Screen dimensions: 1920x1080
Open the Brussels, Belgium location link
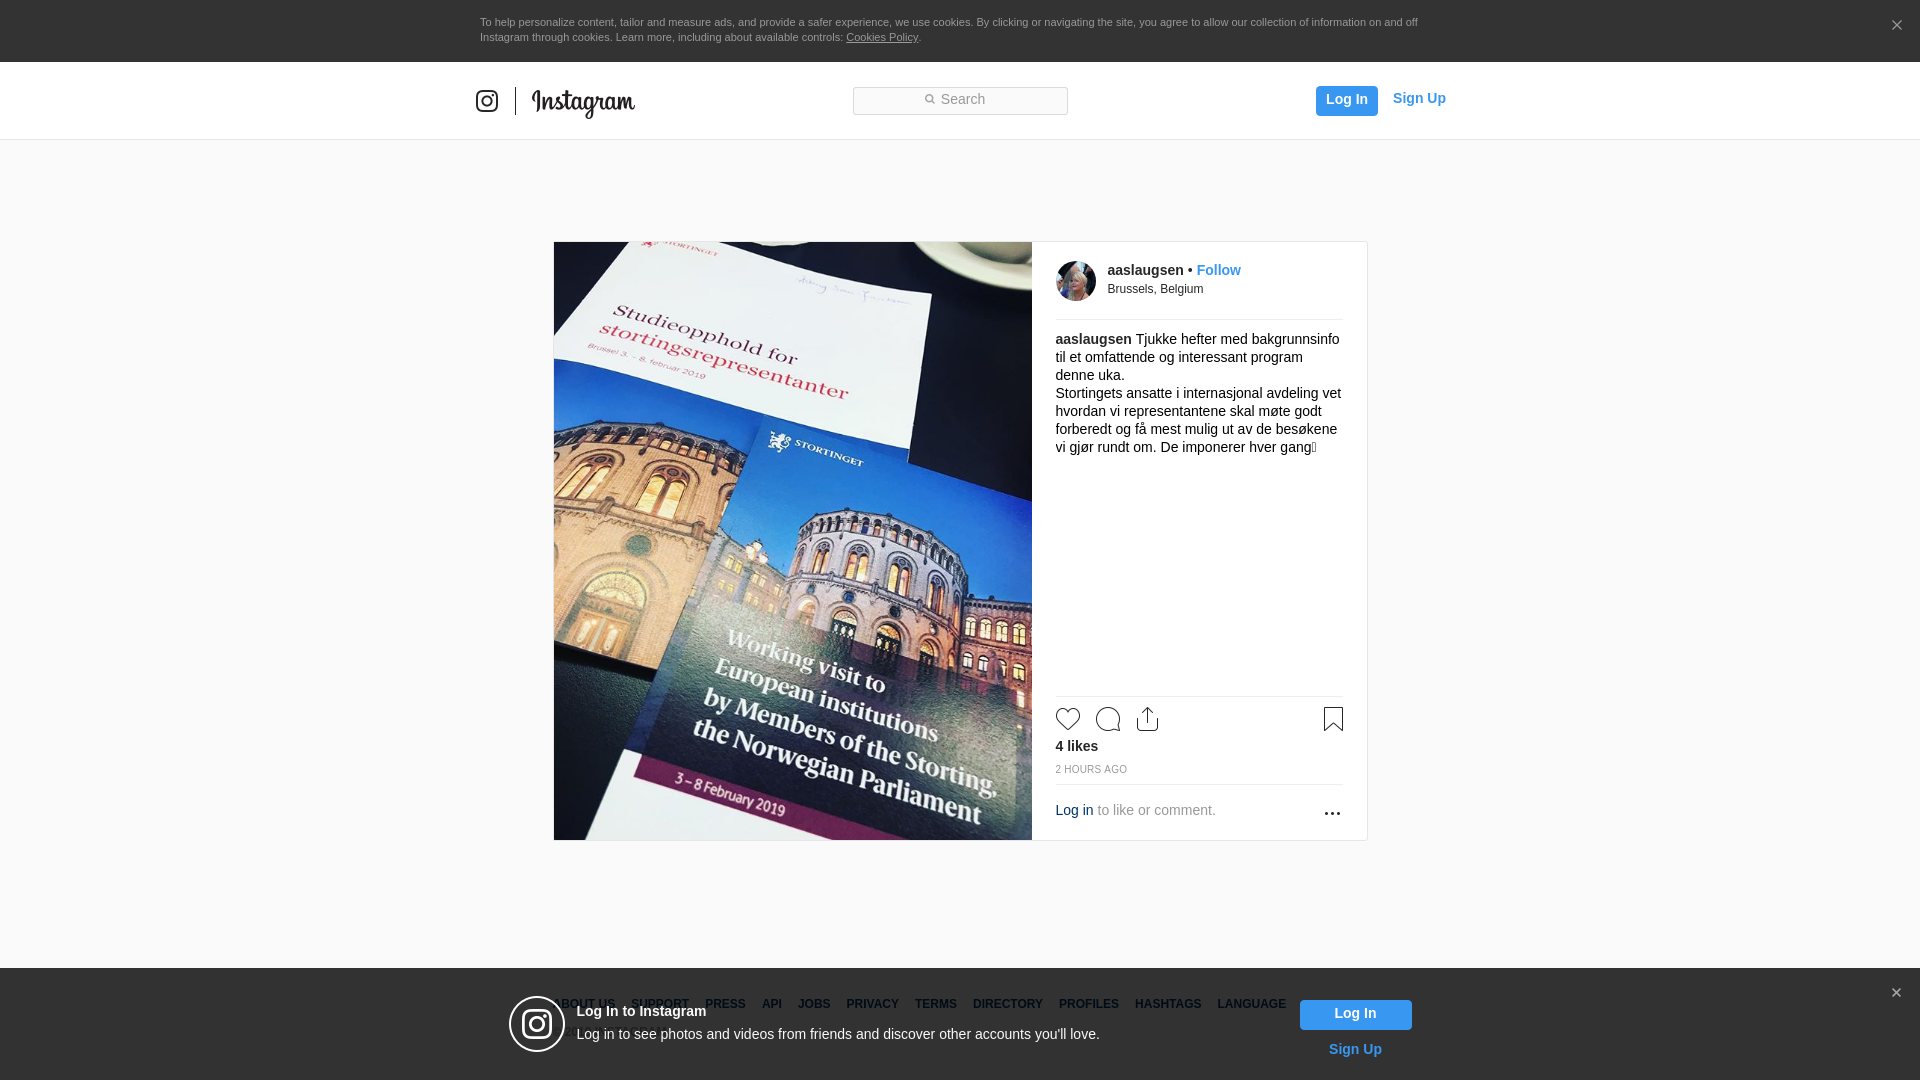click(x=1155, y=289)
